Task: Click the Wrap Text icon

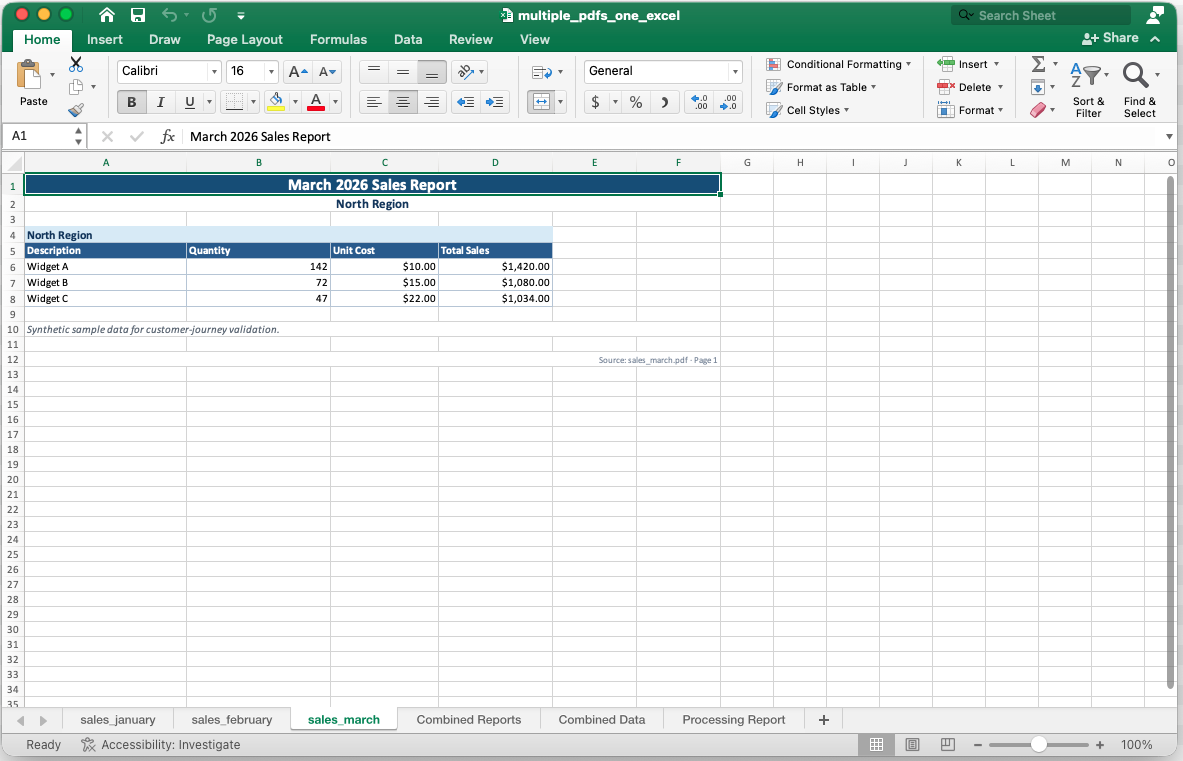Action: [x=542, y=72]
